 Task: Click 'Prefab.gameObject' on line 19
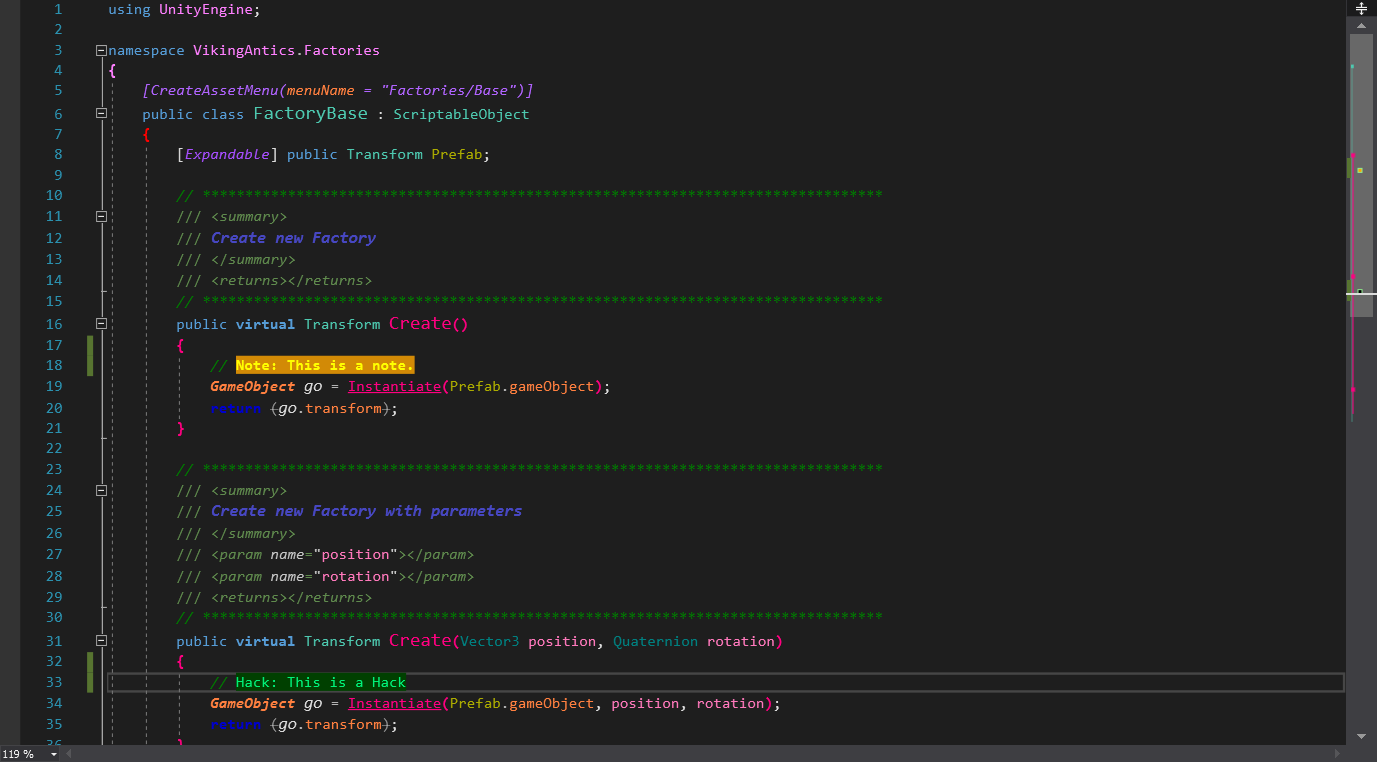[x=522, y=386]
